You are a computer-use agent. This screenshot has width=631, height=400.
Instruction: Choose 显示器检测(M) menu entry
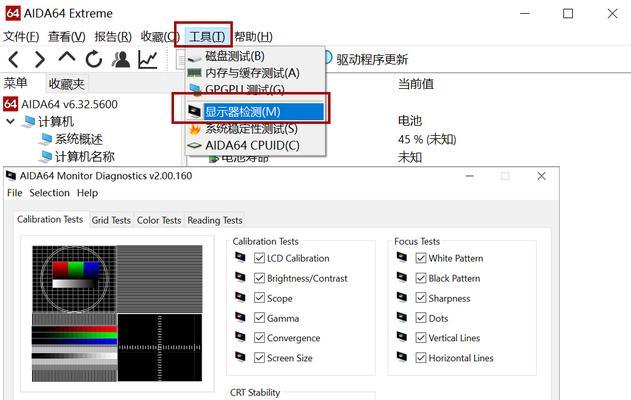click(255, 111)
